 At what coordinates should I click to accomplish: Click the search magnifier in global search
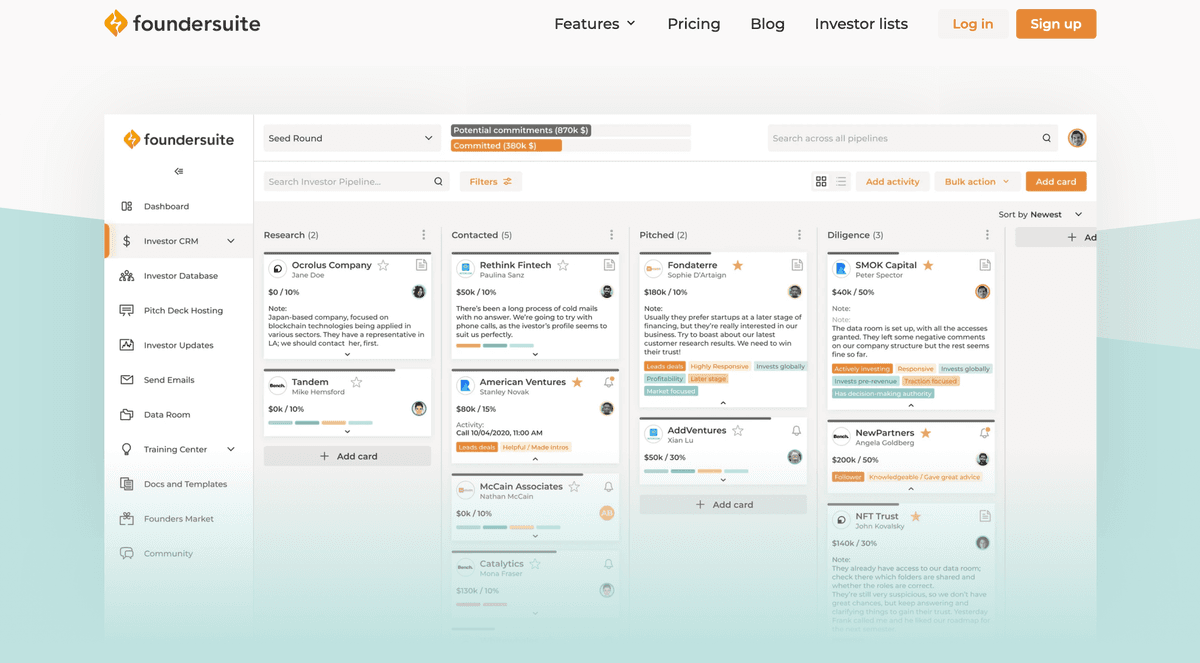(1047, 138)
